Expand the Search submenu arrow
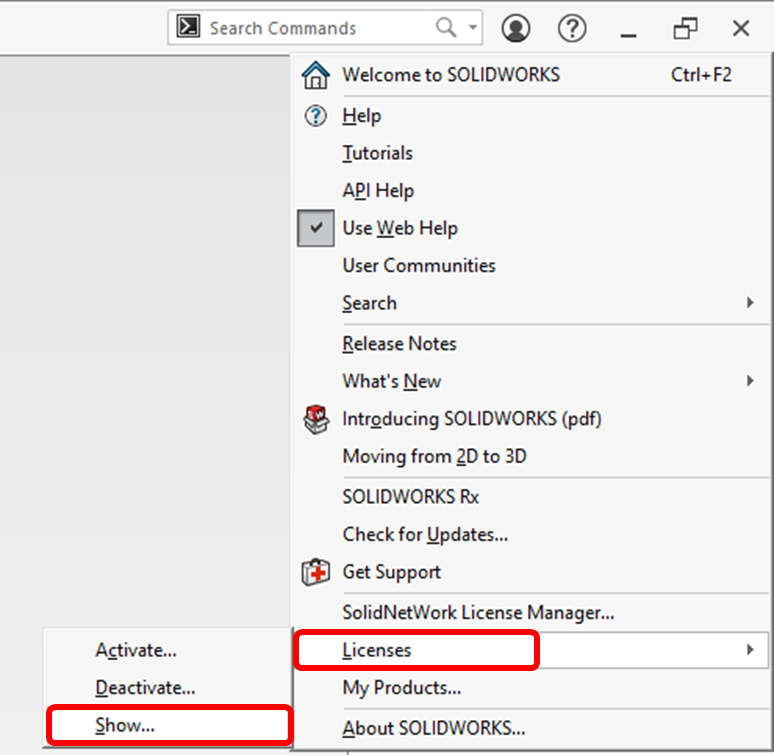Image resolution: width=774 pixels, height=755 pixels. point(750,302)
